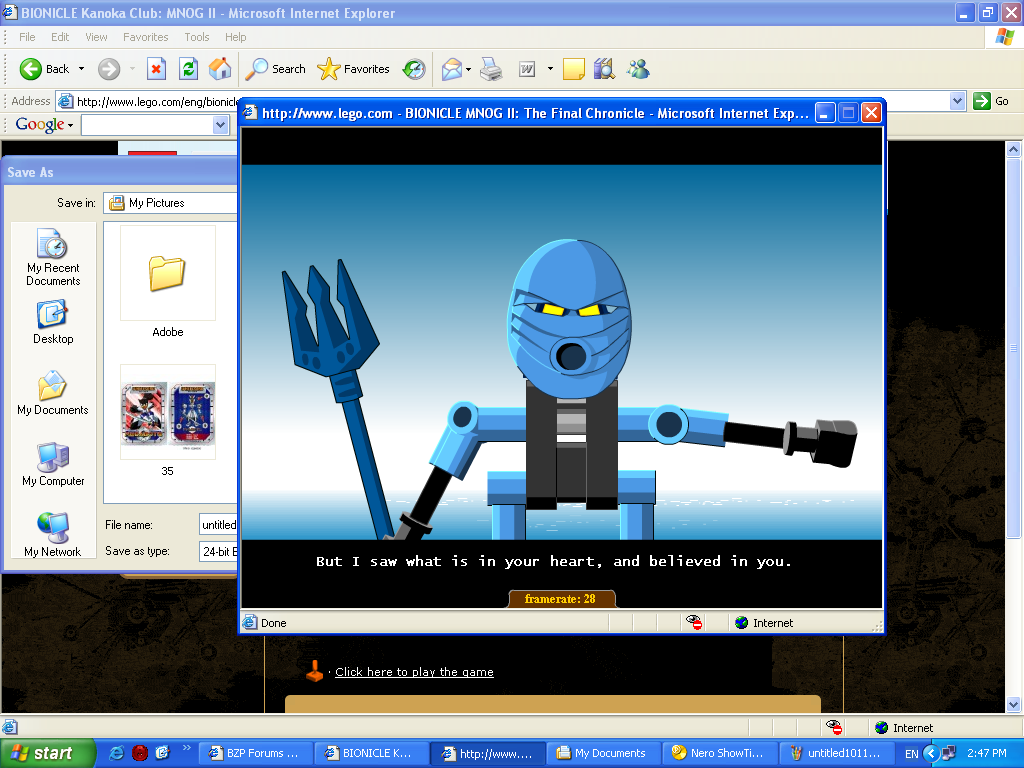Click the Forward arrow button
This screenshot has width=1024, height=768.
click(x=109, y=69)
